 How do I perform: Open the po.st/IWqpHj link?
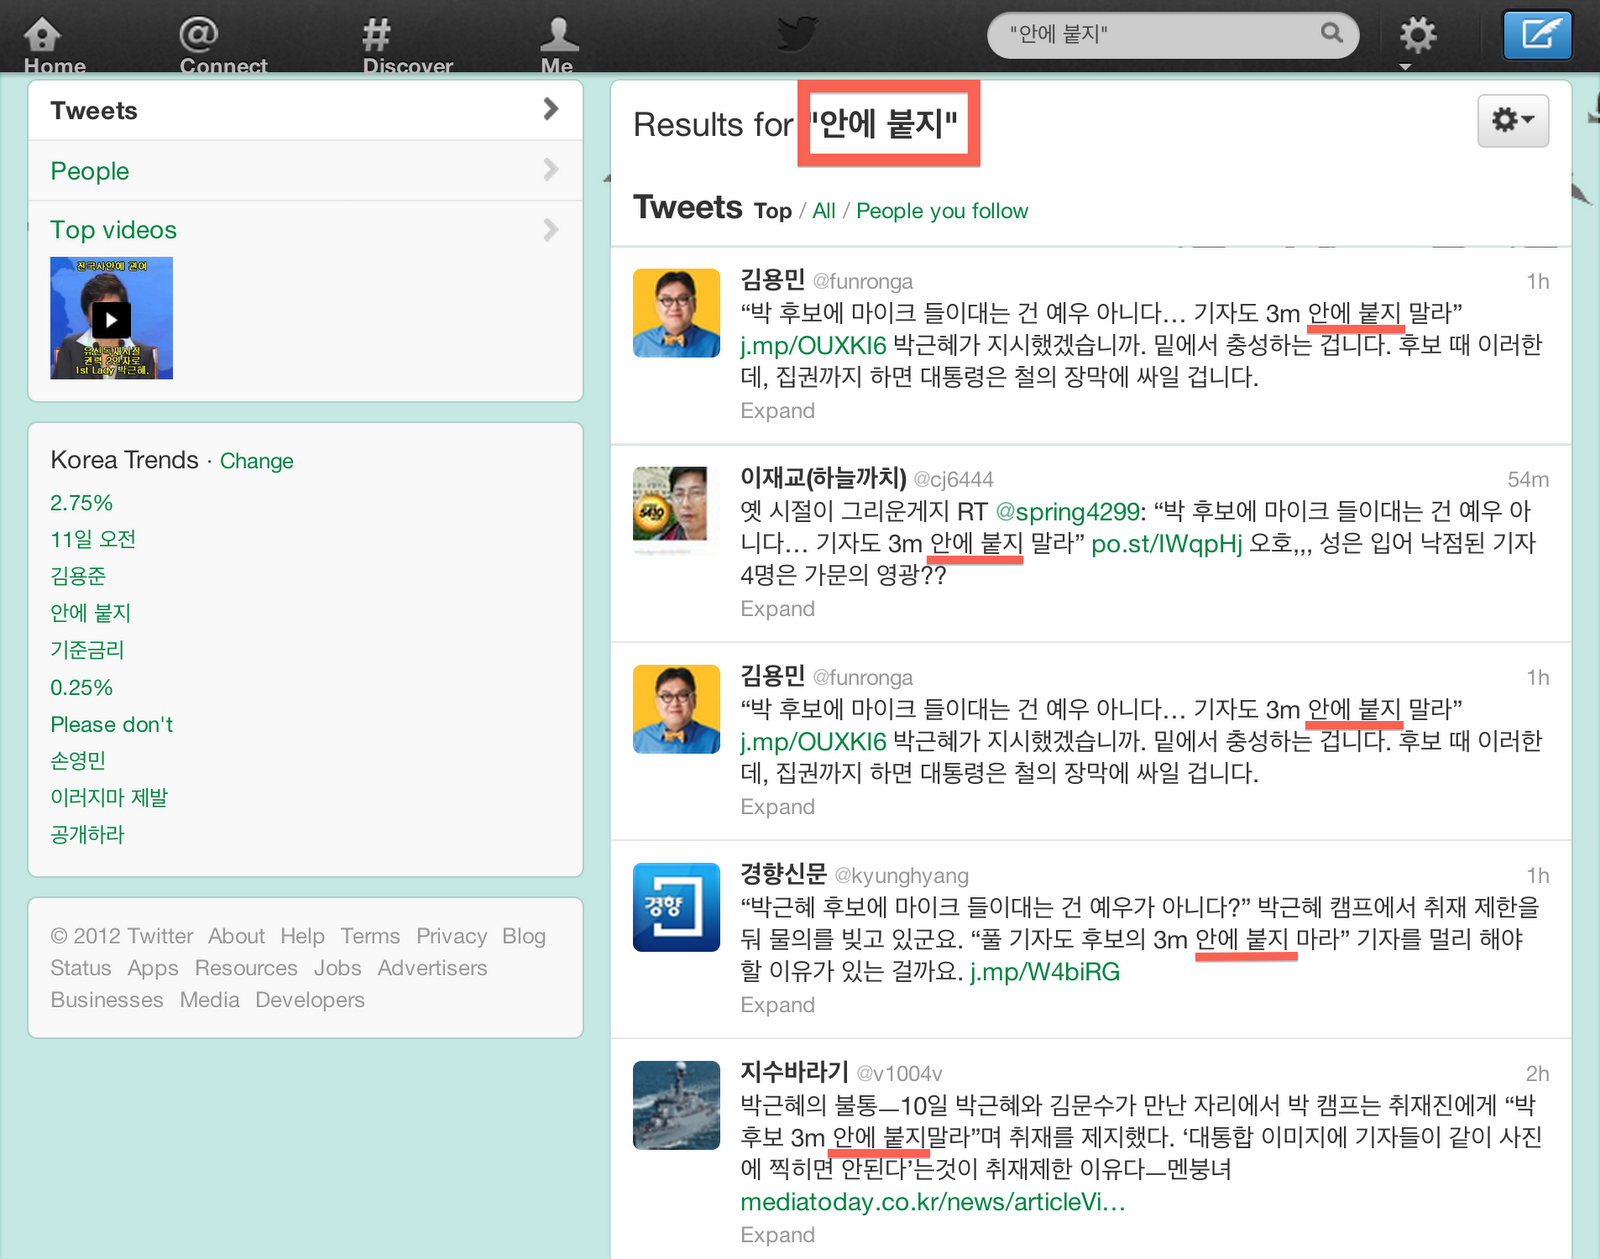[x=1166, y=544]
